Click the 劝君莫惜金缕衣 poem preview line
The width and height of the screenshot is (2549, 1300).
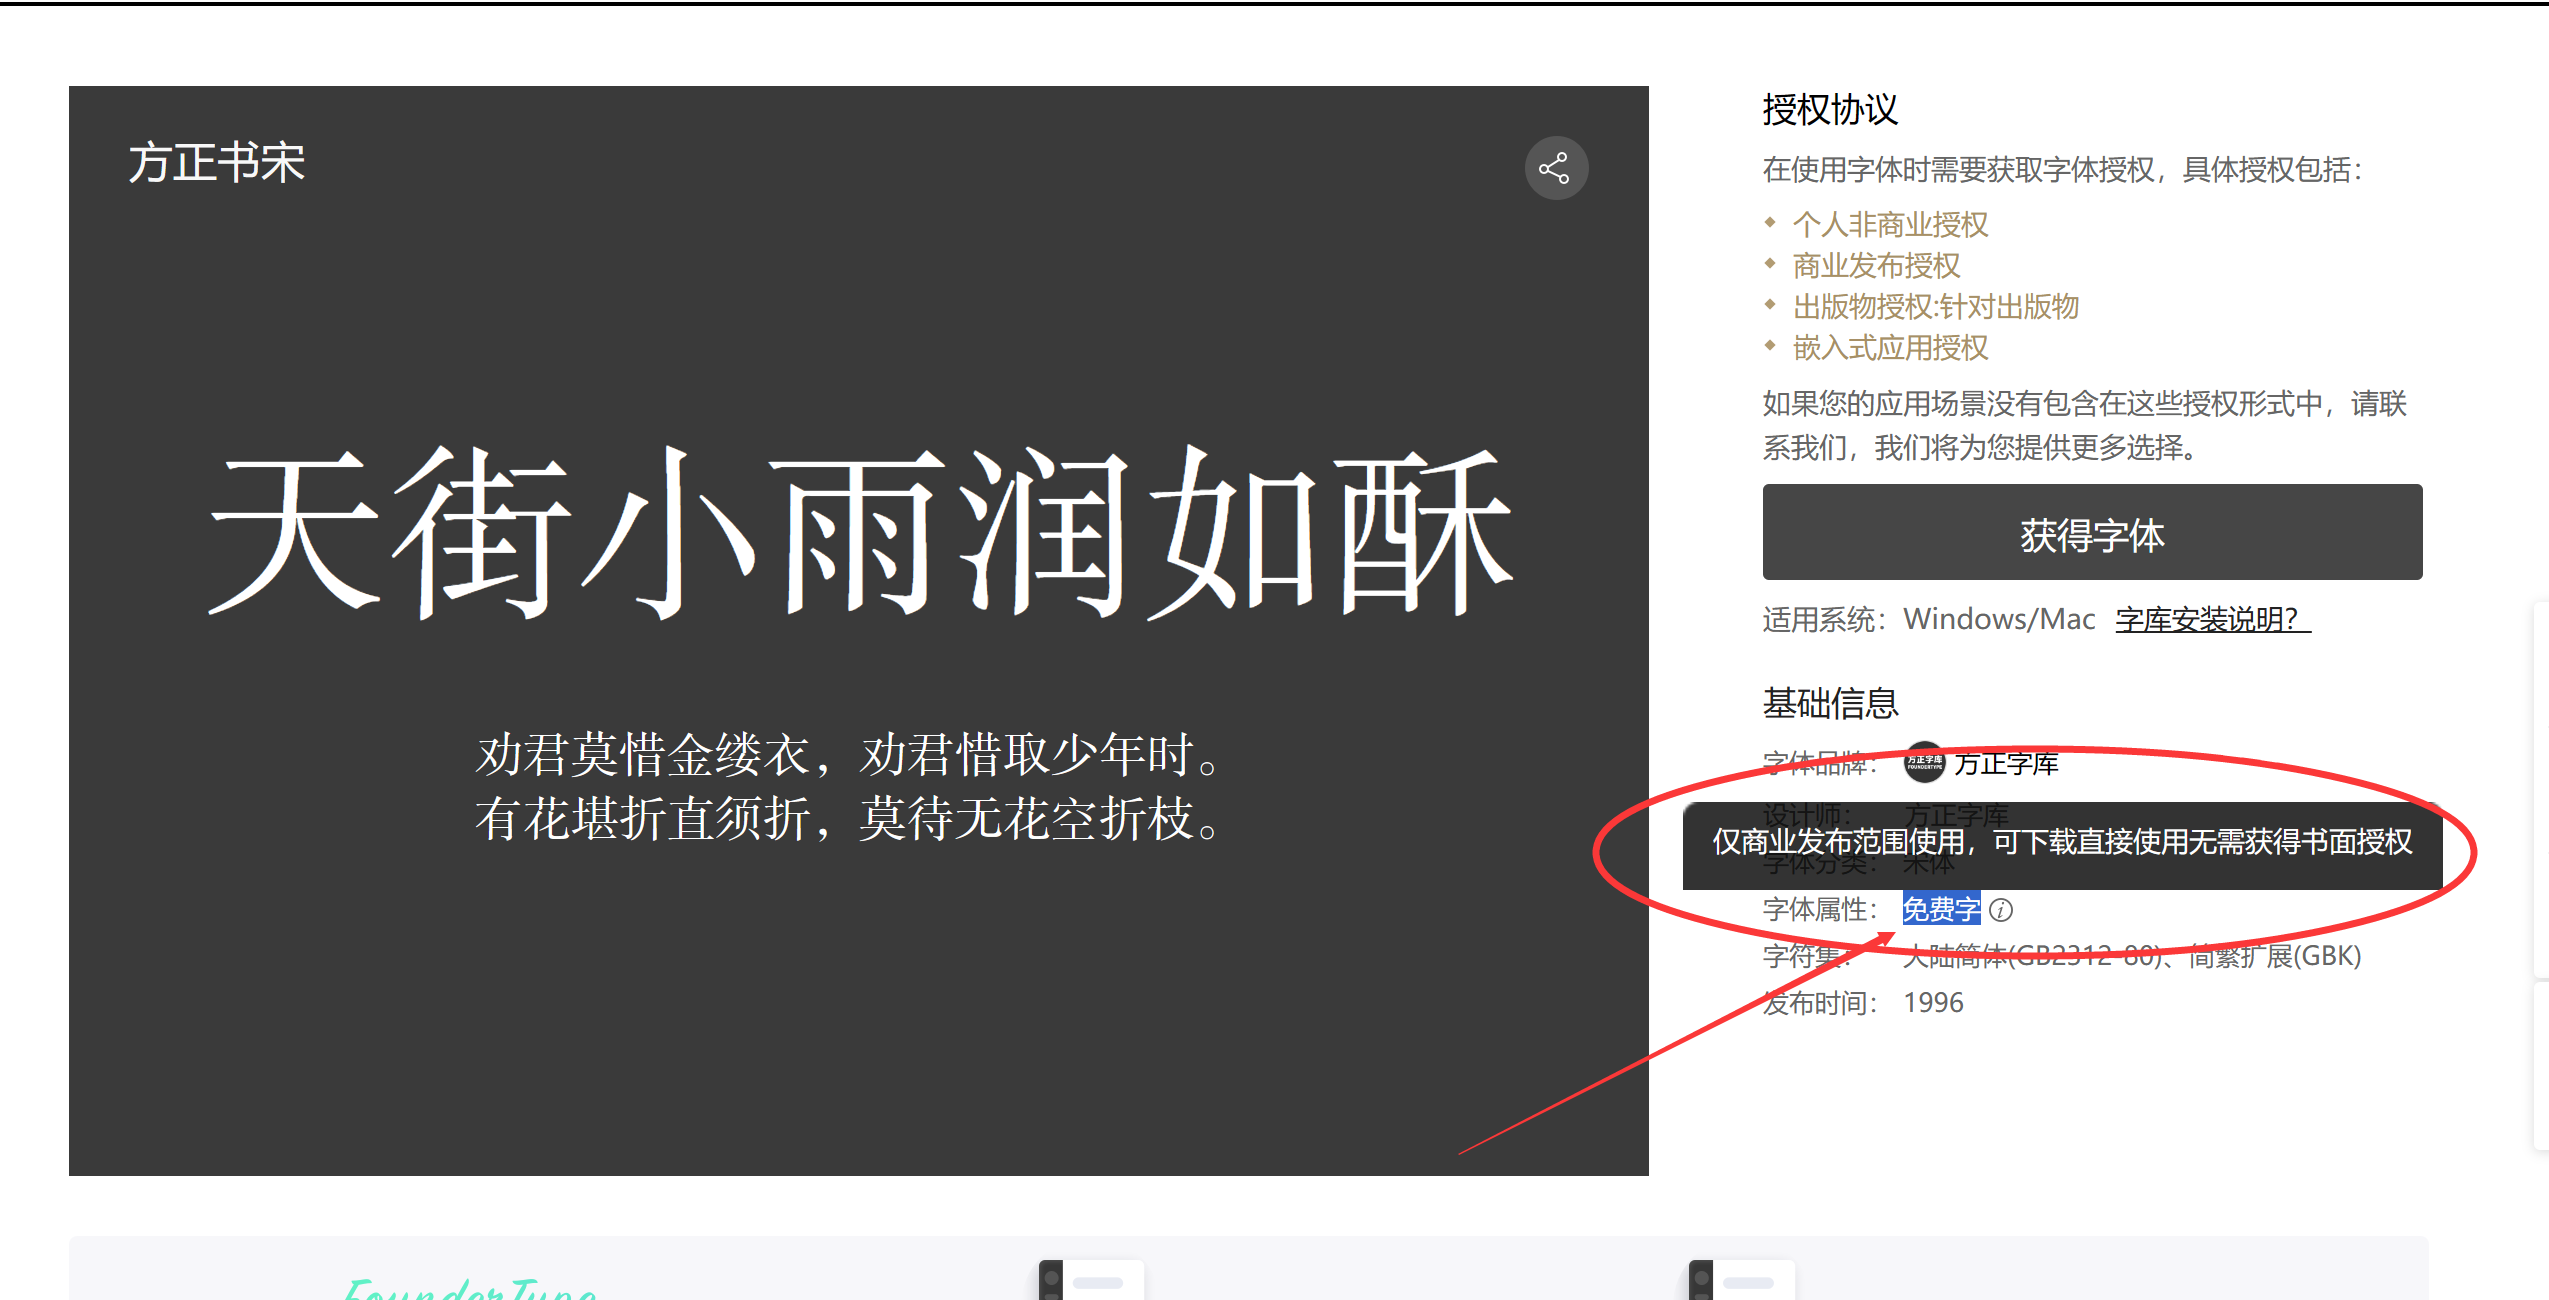(x=848, y=755)
